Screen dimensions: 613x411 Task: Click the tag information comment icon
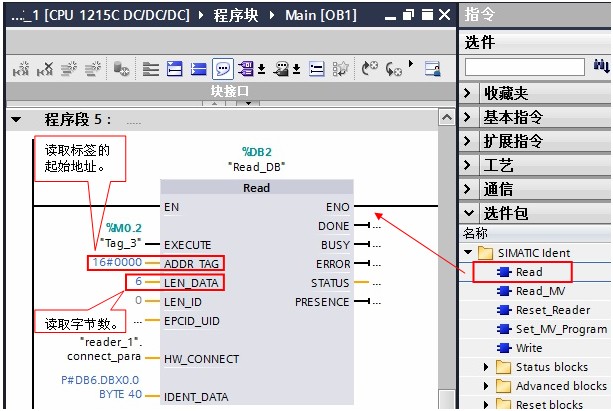281,69
